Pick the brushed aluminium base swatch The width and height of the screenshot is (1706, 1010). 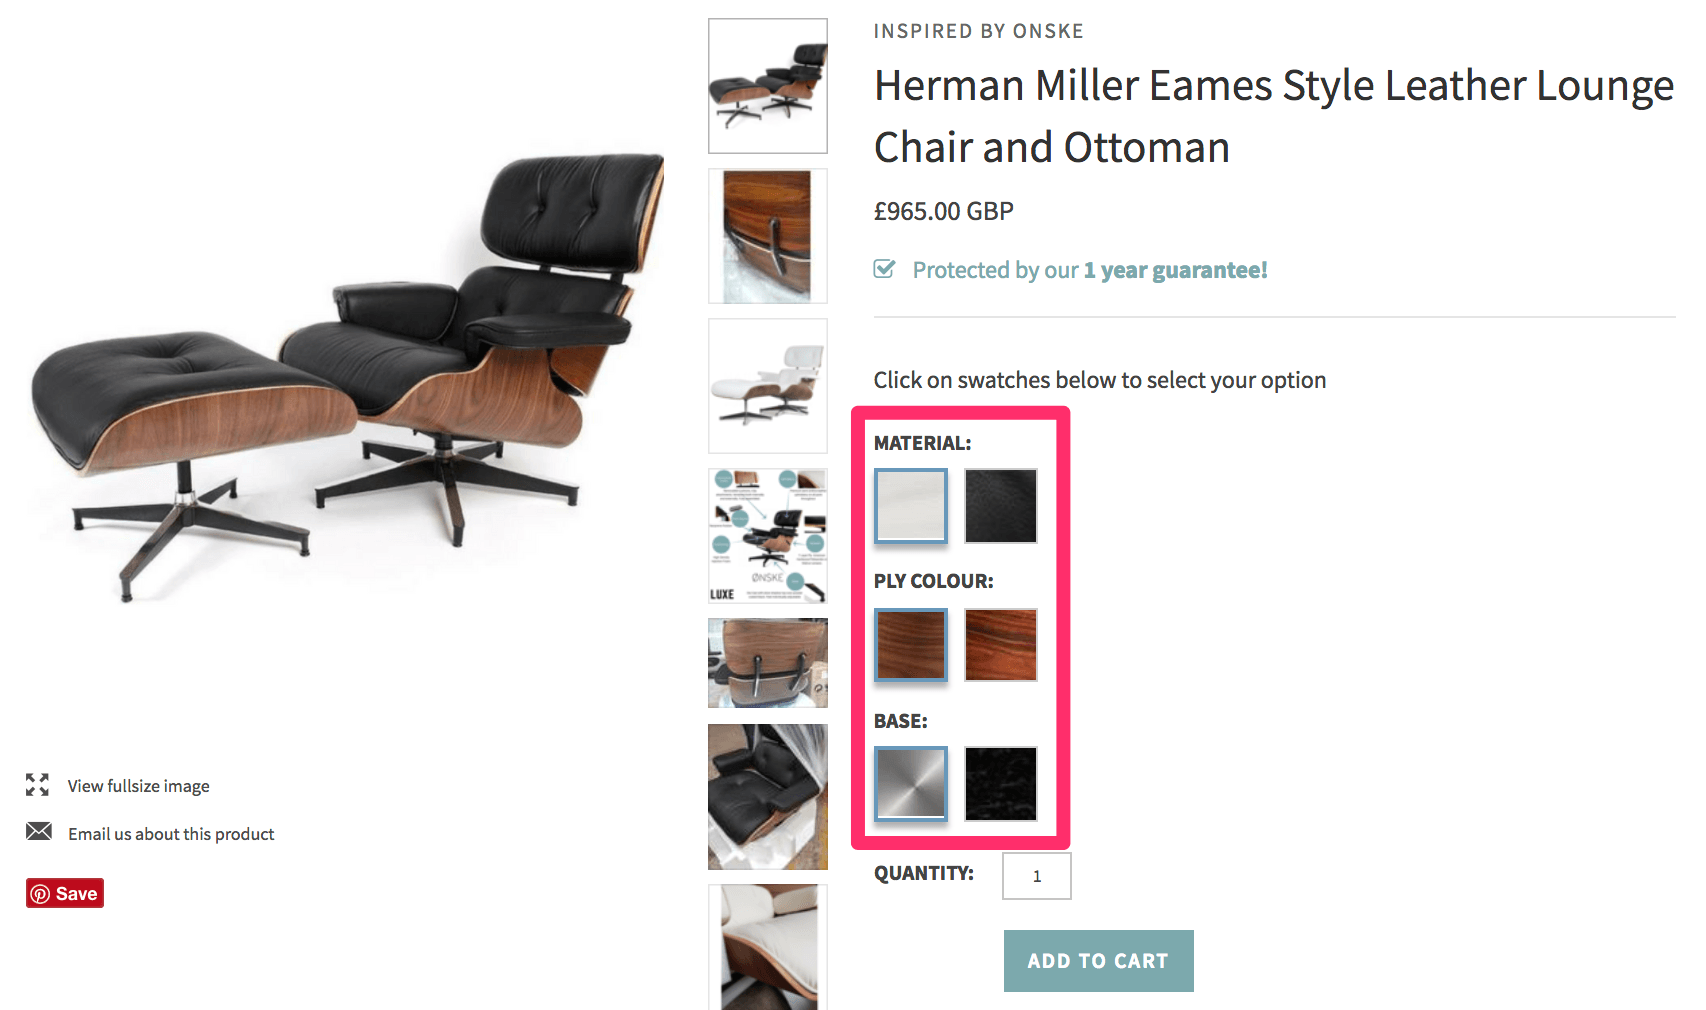point(911,784)
